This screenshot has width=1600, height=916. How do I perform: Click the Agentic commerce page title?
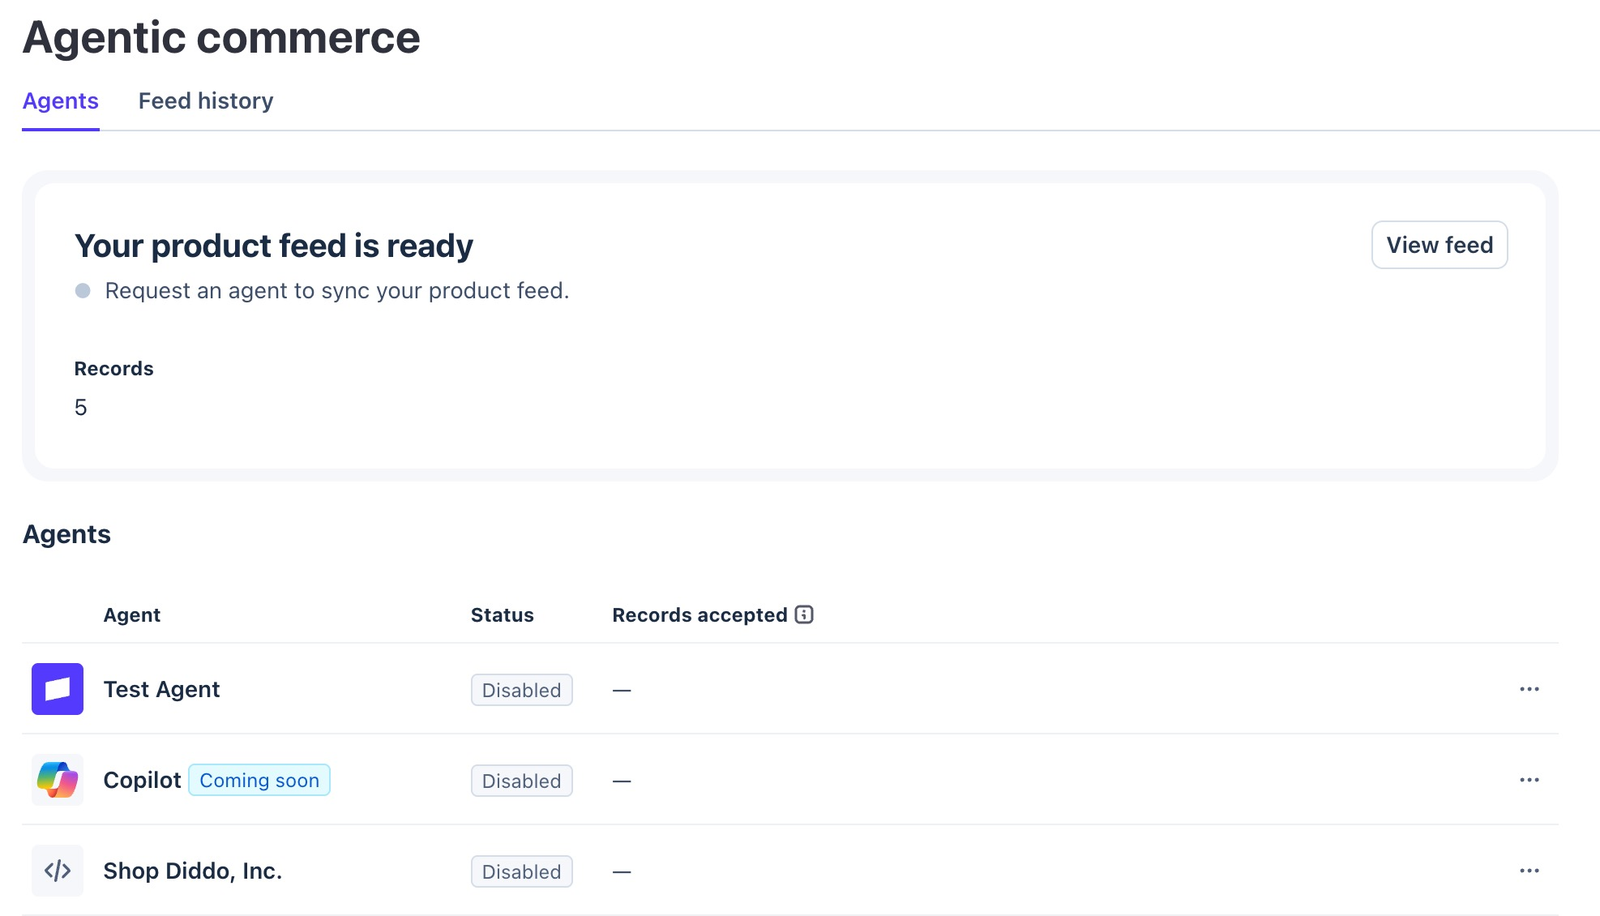tap(221, 38)
